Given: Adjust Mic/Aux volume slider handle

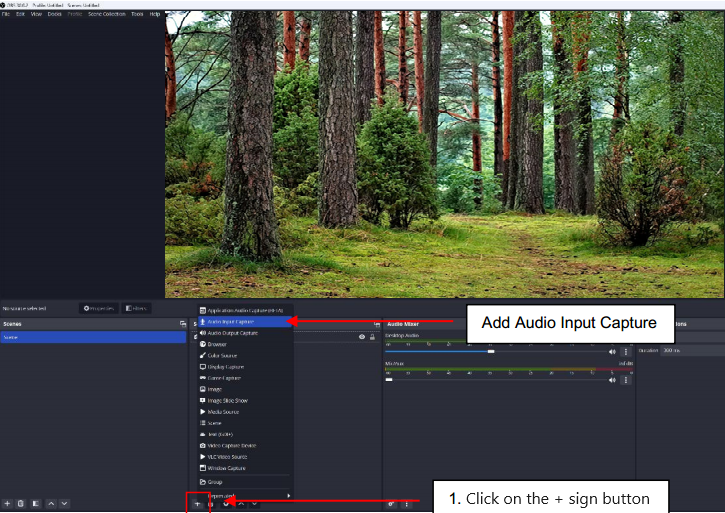Looking at the screenshot, I should point(389,380).
